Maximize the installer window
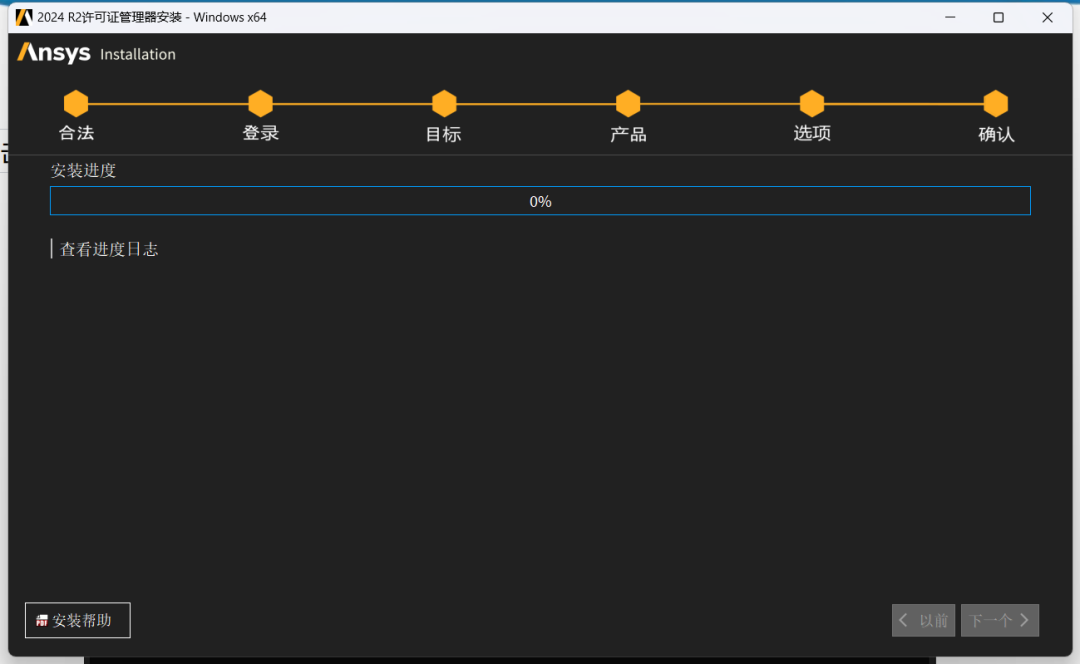 point(998,17)
